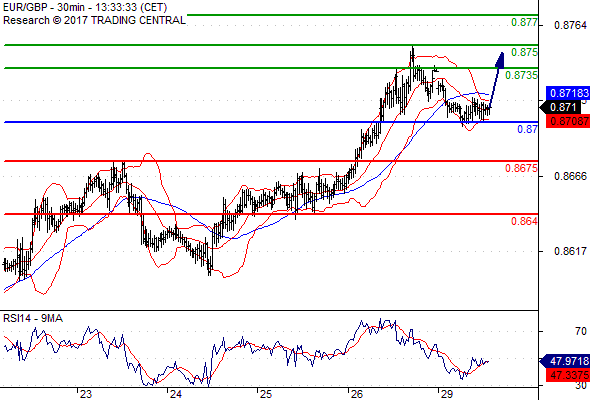Select the 0.8735 resistance label
Screen dimensions: 590x400
click(x=521, y=75)
